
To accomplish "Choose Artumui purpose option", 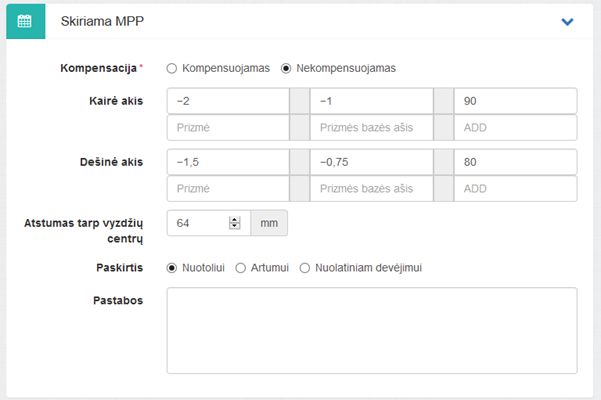I will (240, 268).
